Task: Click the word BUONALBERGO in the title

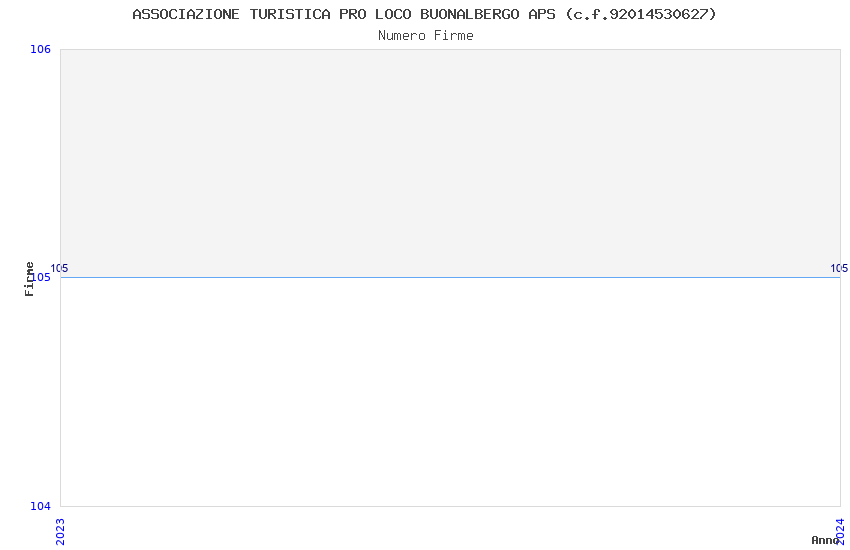Action: tap(469, 14)
